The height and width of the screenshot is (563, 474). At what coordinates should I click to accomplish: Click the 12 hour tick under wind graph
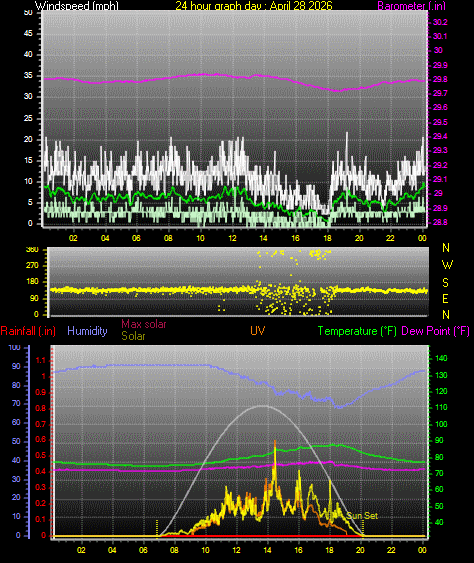tap(232, 238)
